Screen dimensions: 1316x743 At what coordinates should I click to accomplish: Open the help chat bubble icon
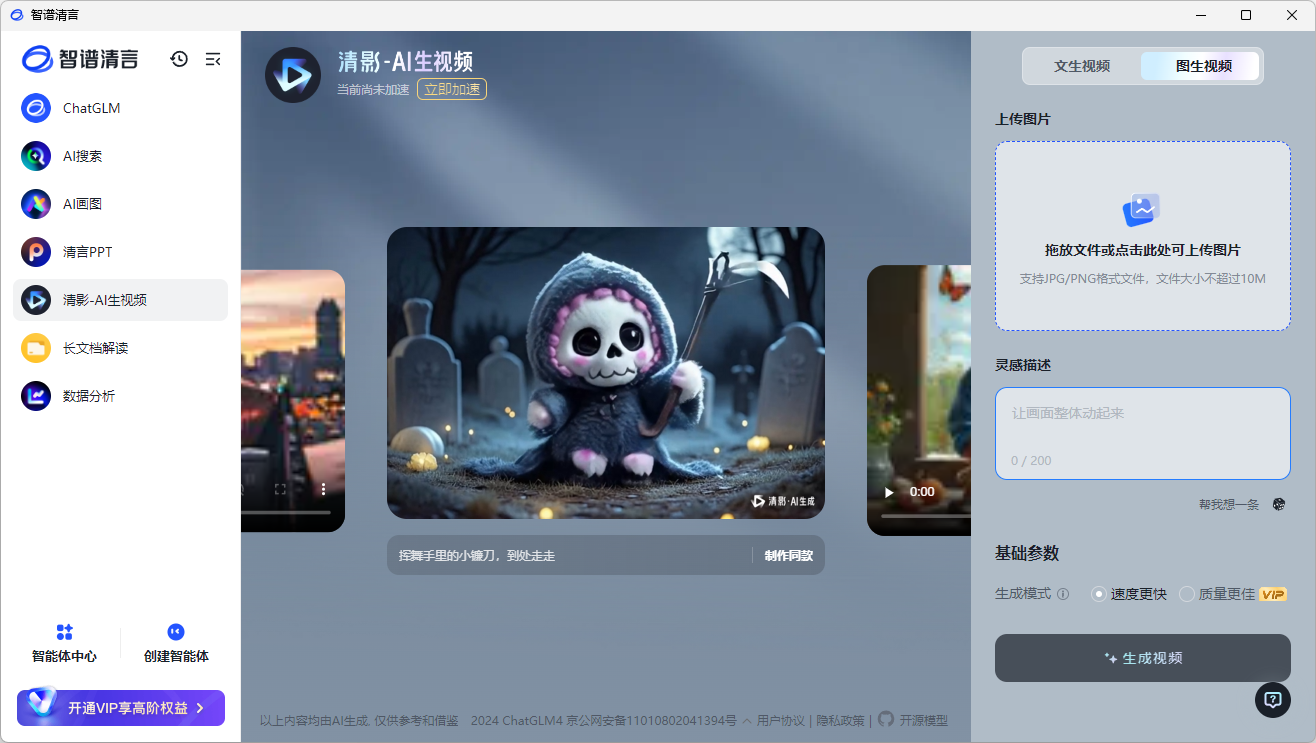pyautogui.click(x=1273, y=700)
